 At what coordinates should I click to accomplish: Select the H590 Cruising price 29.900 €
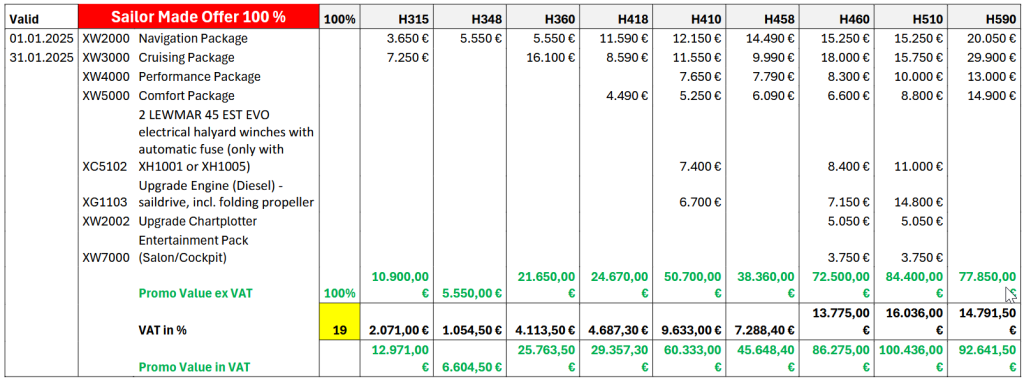click(x=990, y=58)
